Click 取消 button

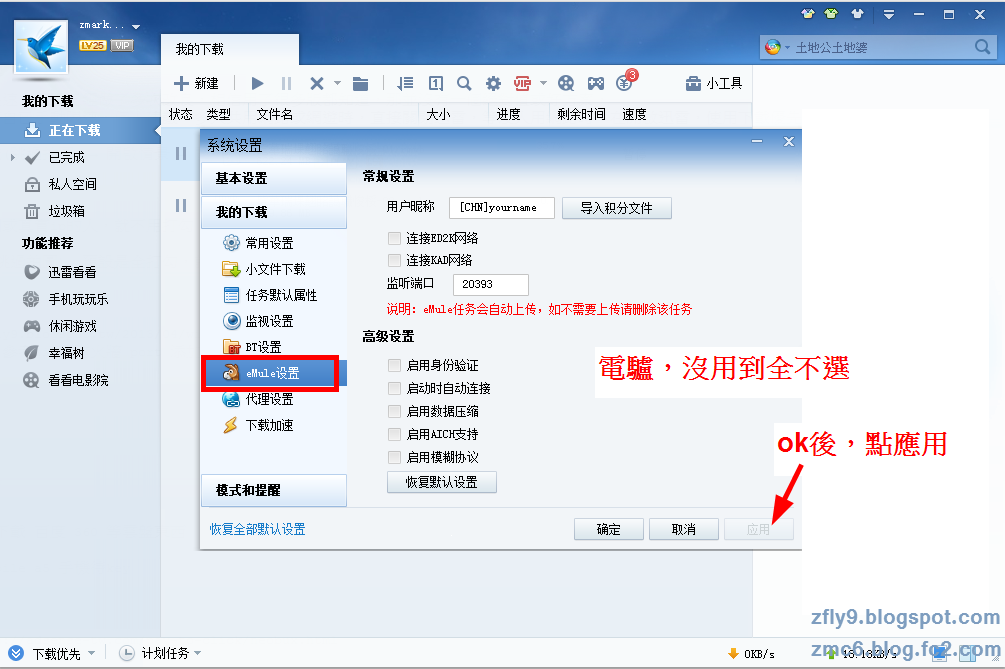click(x=683, y=529)
